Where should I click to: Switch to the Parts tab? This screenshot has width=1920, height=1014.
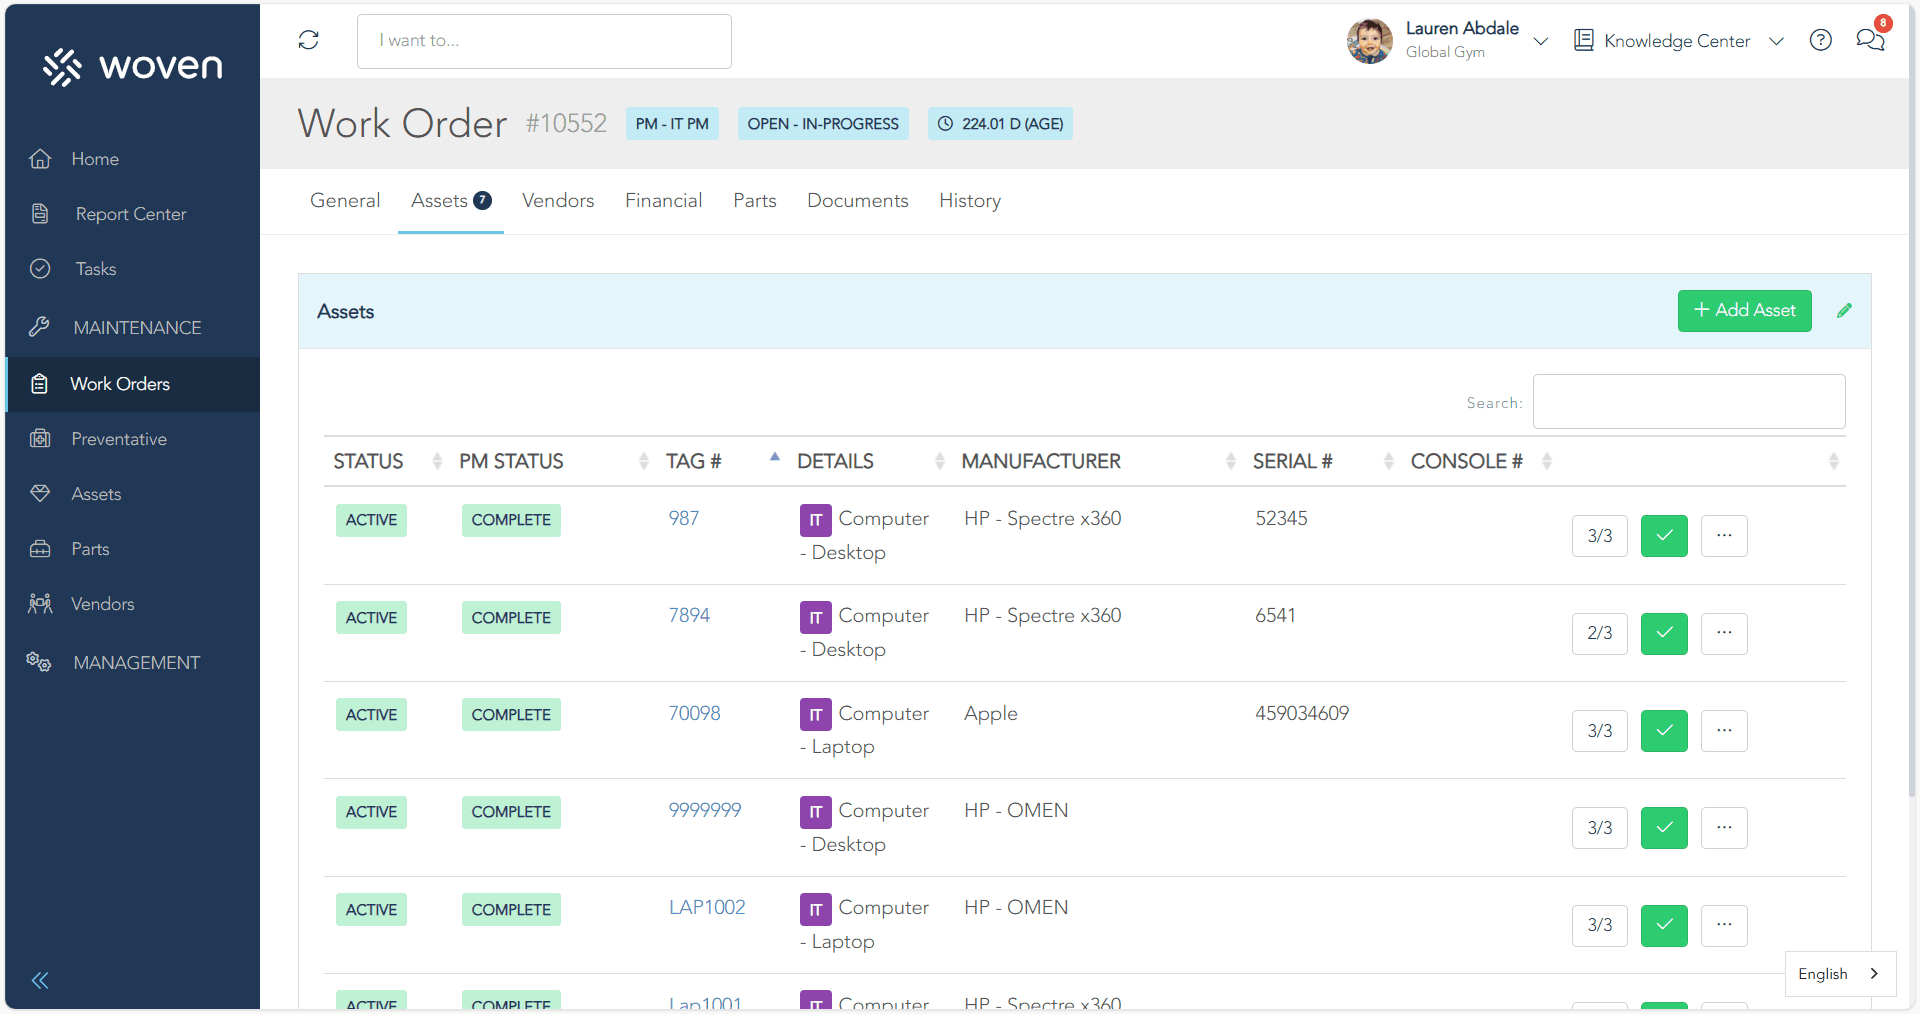click(755, 201)
